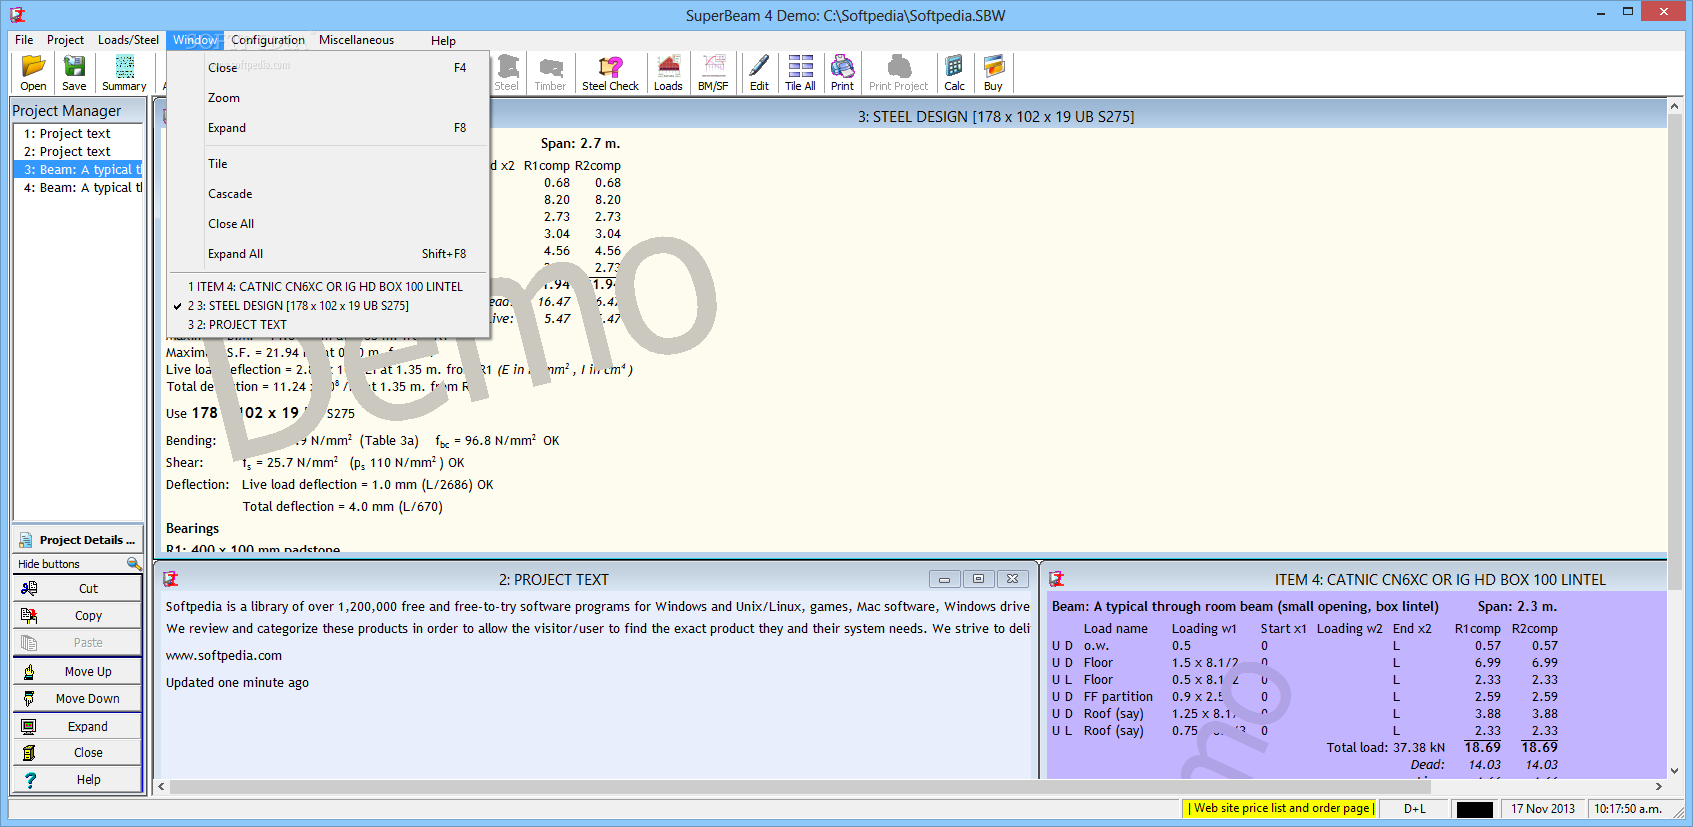
Task: Click the Expand button in Project Manager
Action: point(78,727)
